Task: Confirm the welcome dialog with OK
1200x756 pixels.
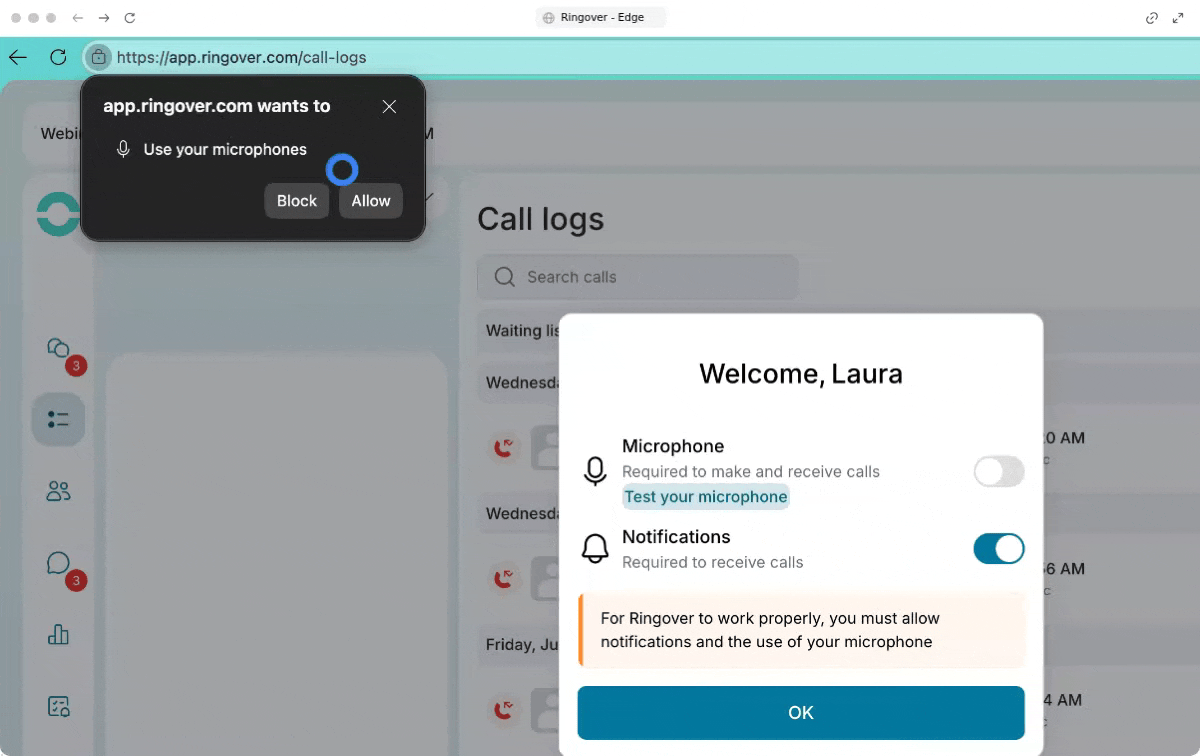Action: tap(801, 713)
